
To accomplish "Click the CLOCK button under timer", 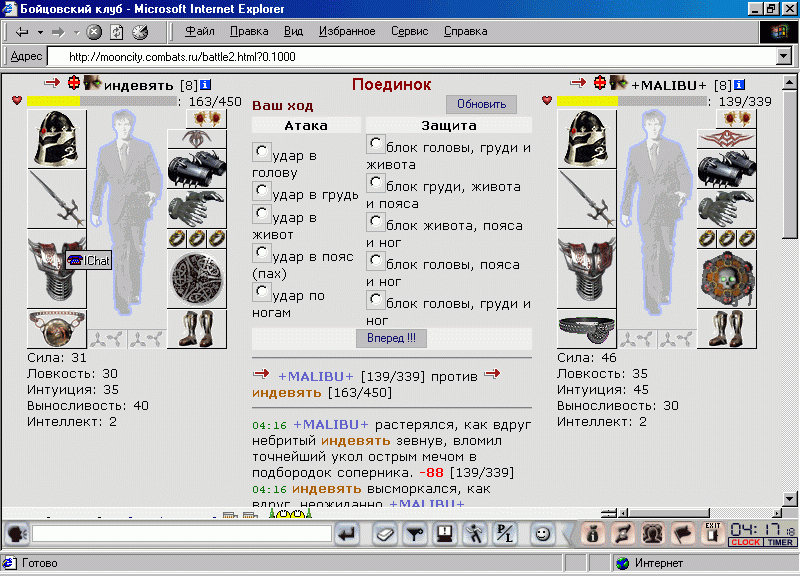I will point(745,542).
